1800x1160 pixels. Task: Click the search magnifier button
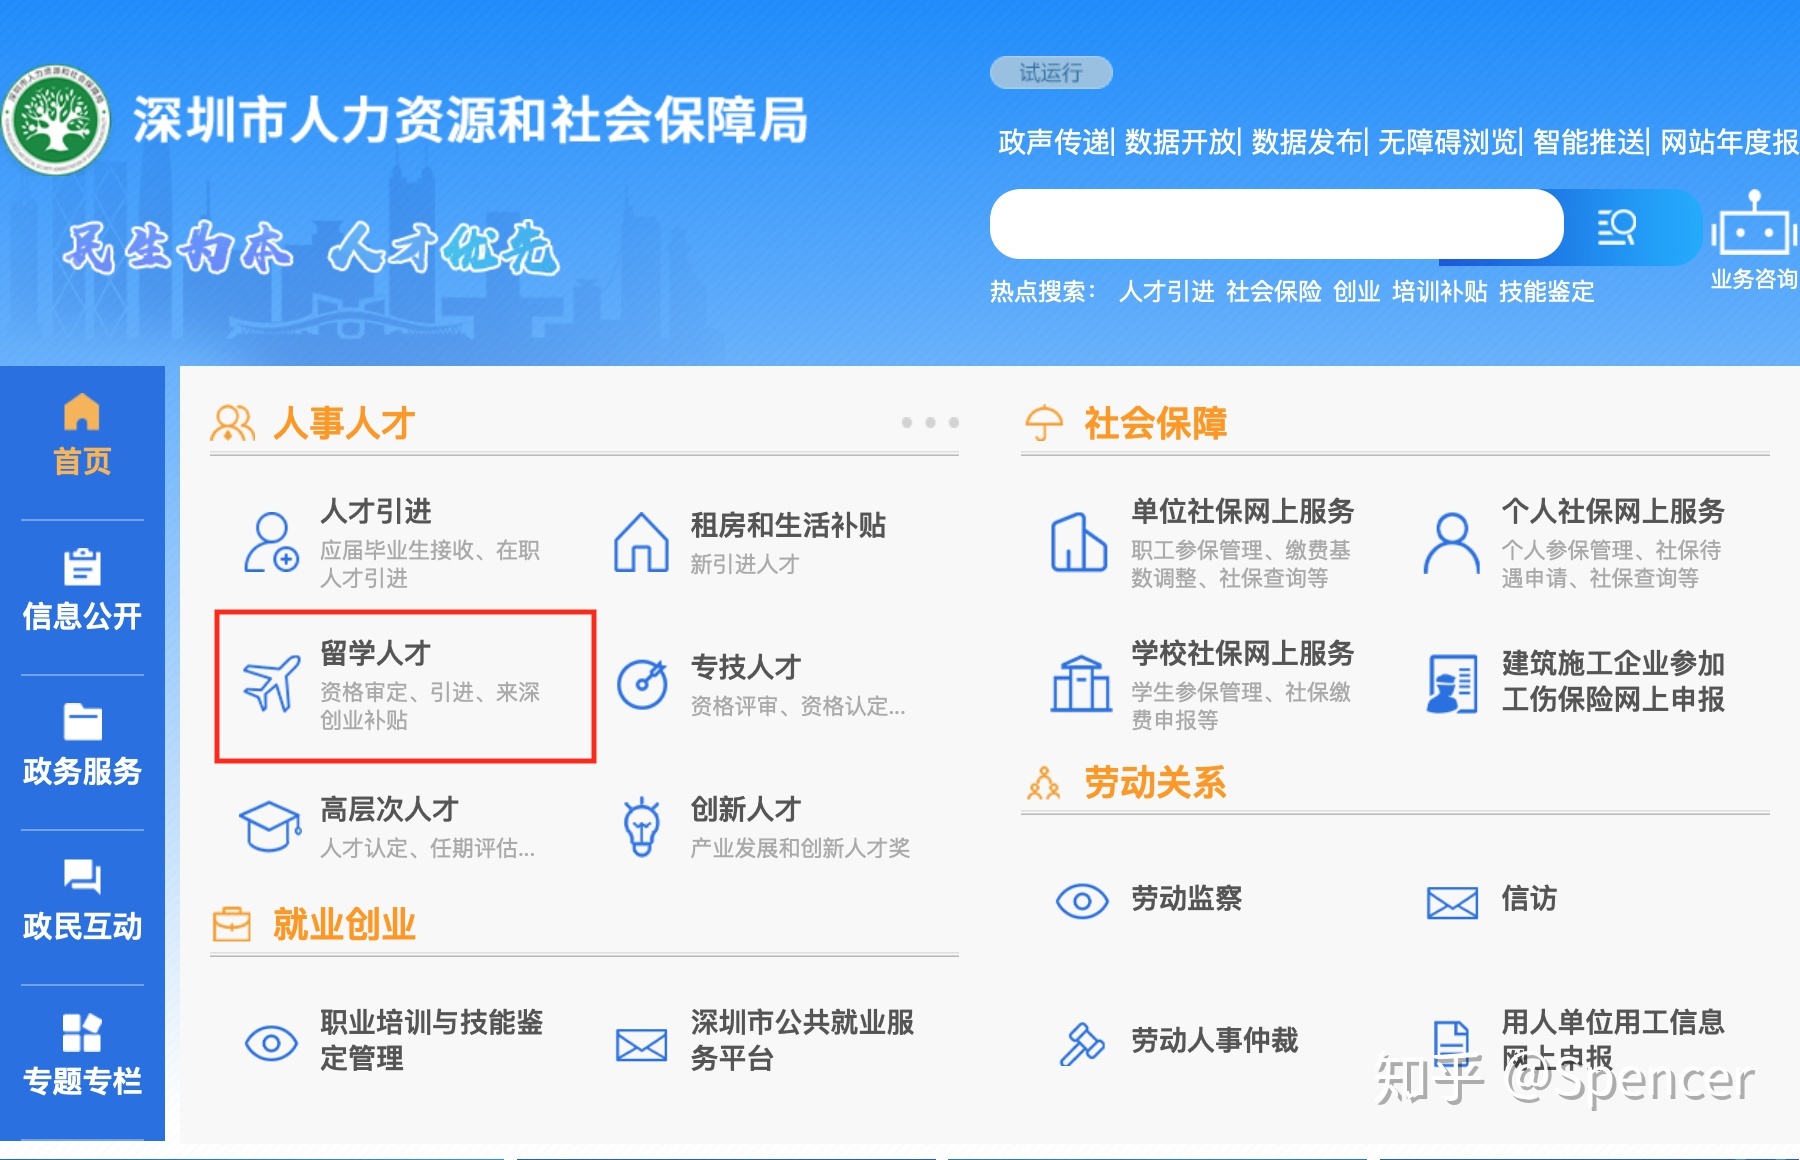click(1616, 227)
